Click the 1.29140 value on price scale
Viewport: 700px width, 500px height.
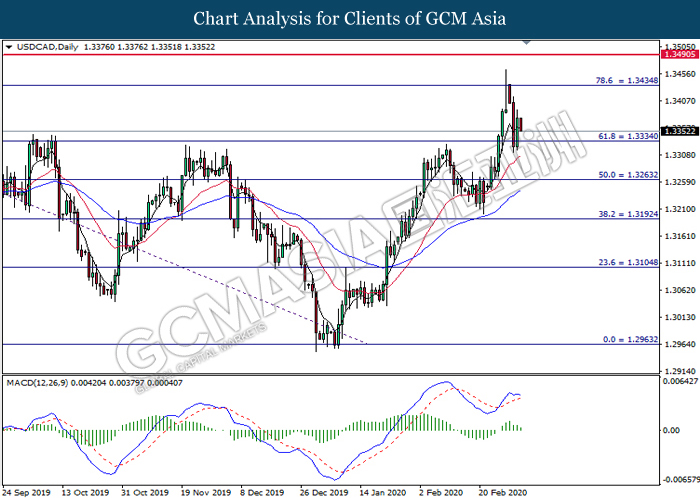coord(679,370)
